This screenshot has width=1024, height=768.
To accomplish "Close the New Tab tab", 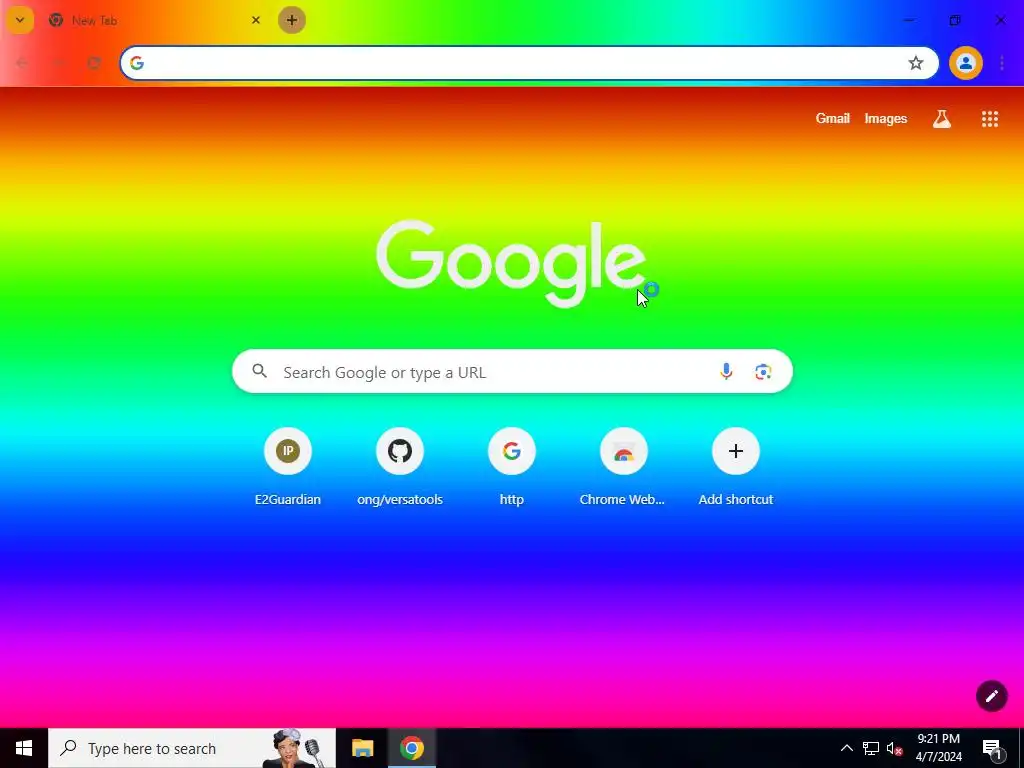I will (x=255, y=20).
